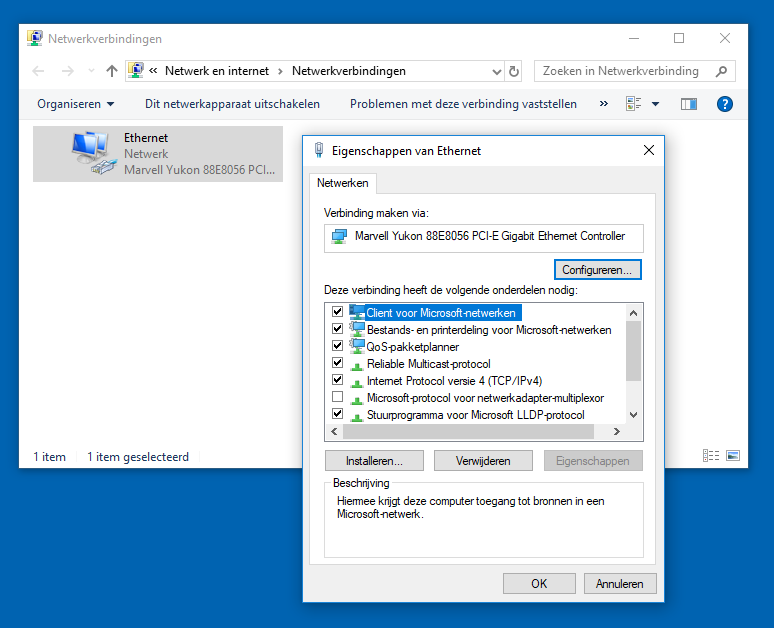
Task: Expand the address bar history dropdown
Action: pyautogui.click(x=497, y=72)
